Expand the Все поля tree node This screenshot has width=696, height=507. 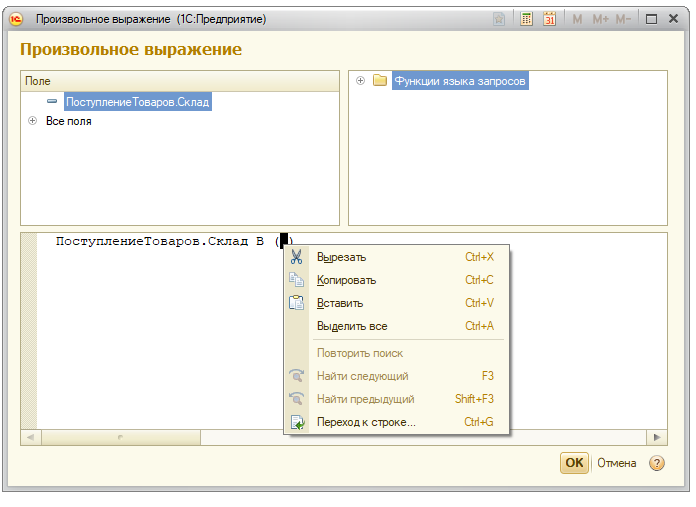[32, 121]
